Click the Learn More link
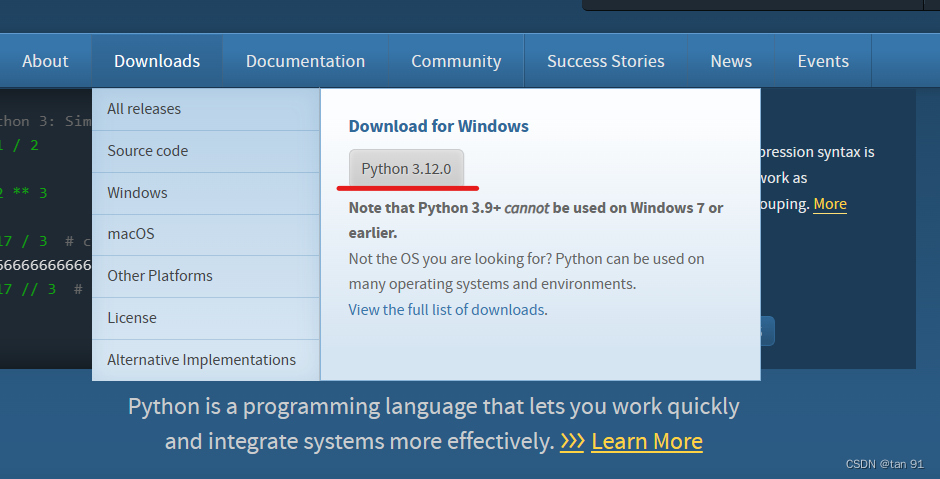This screenshot has width=940, height=479. tap(647, 442)
